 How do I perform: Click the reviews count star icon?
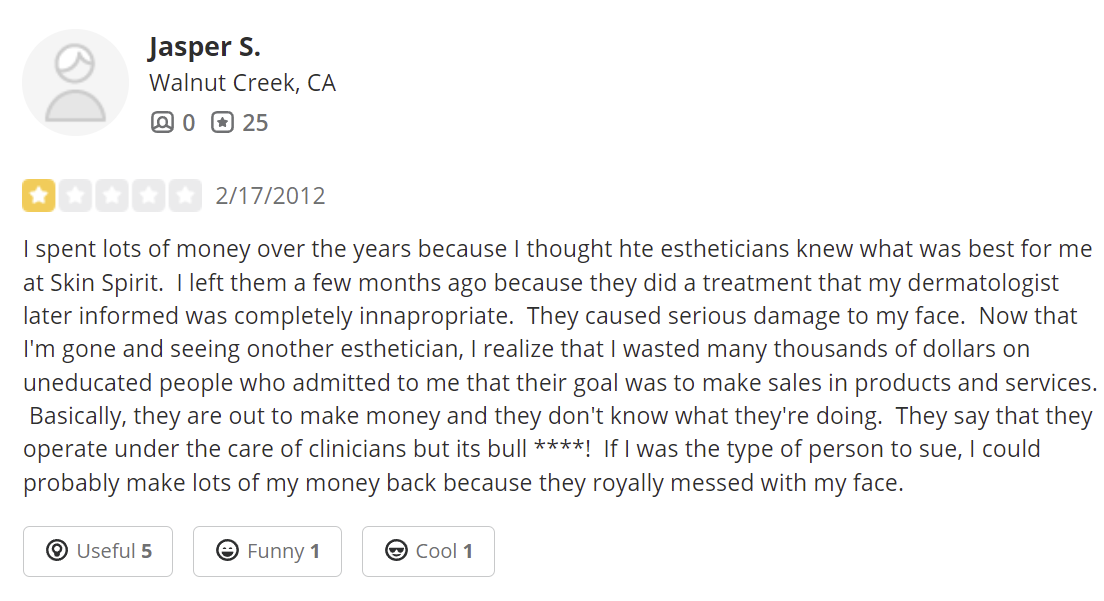point(222,122)
